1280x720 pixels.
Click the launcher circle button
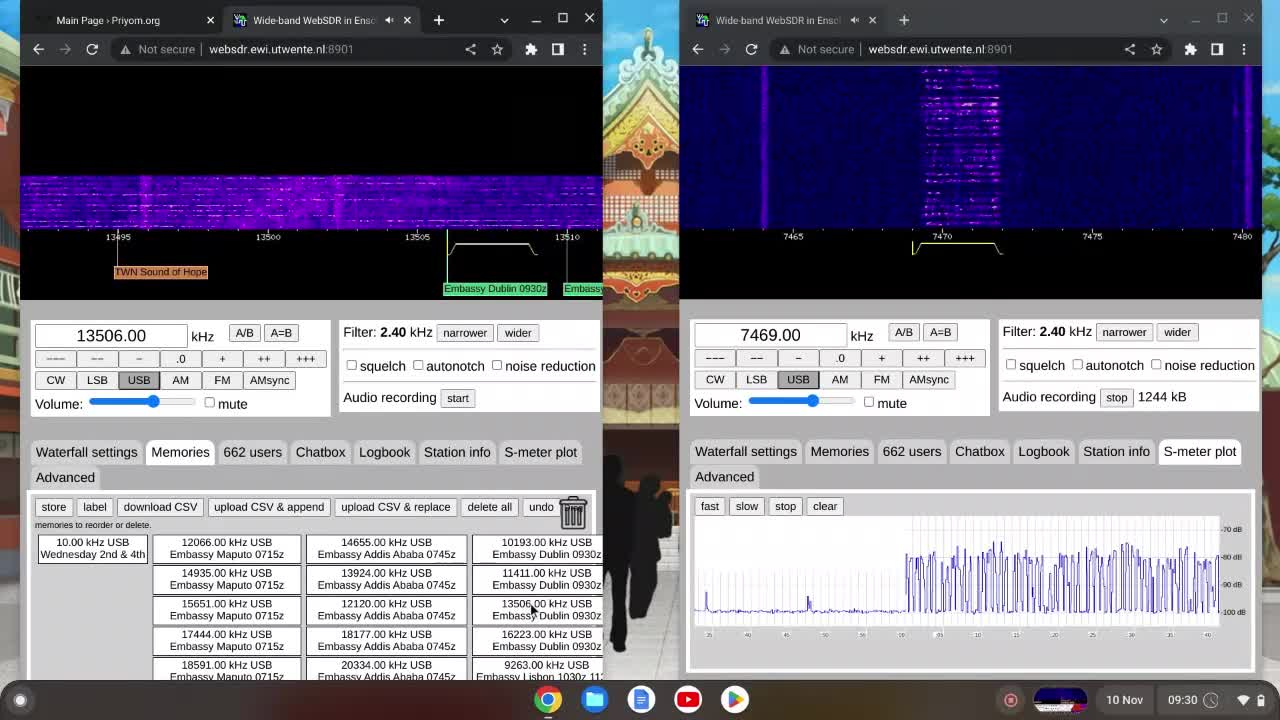point(20,700)
